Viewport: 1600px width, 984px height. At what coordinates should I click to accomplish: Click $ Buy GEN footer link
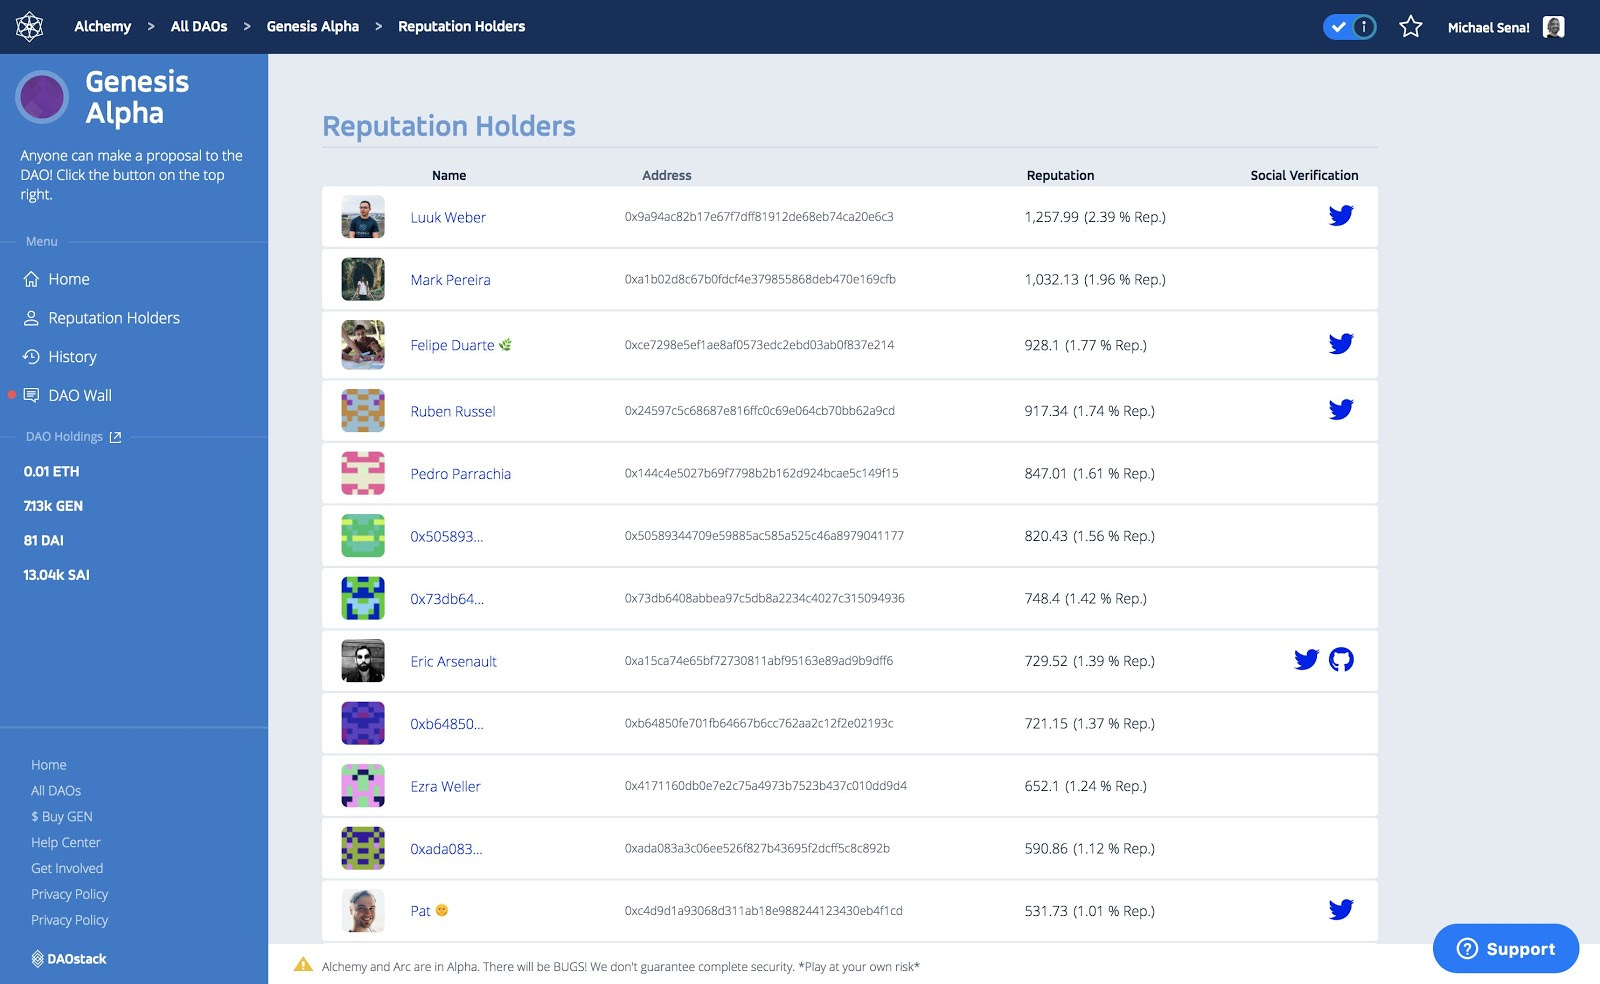pos(62,817)
